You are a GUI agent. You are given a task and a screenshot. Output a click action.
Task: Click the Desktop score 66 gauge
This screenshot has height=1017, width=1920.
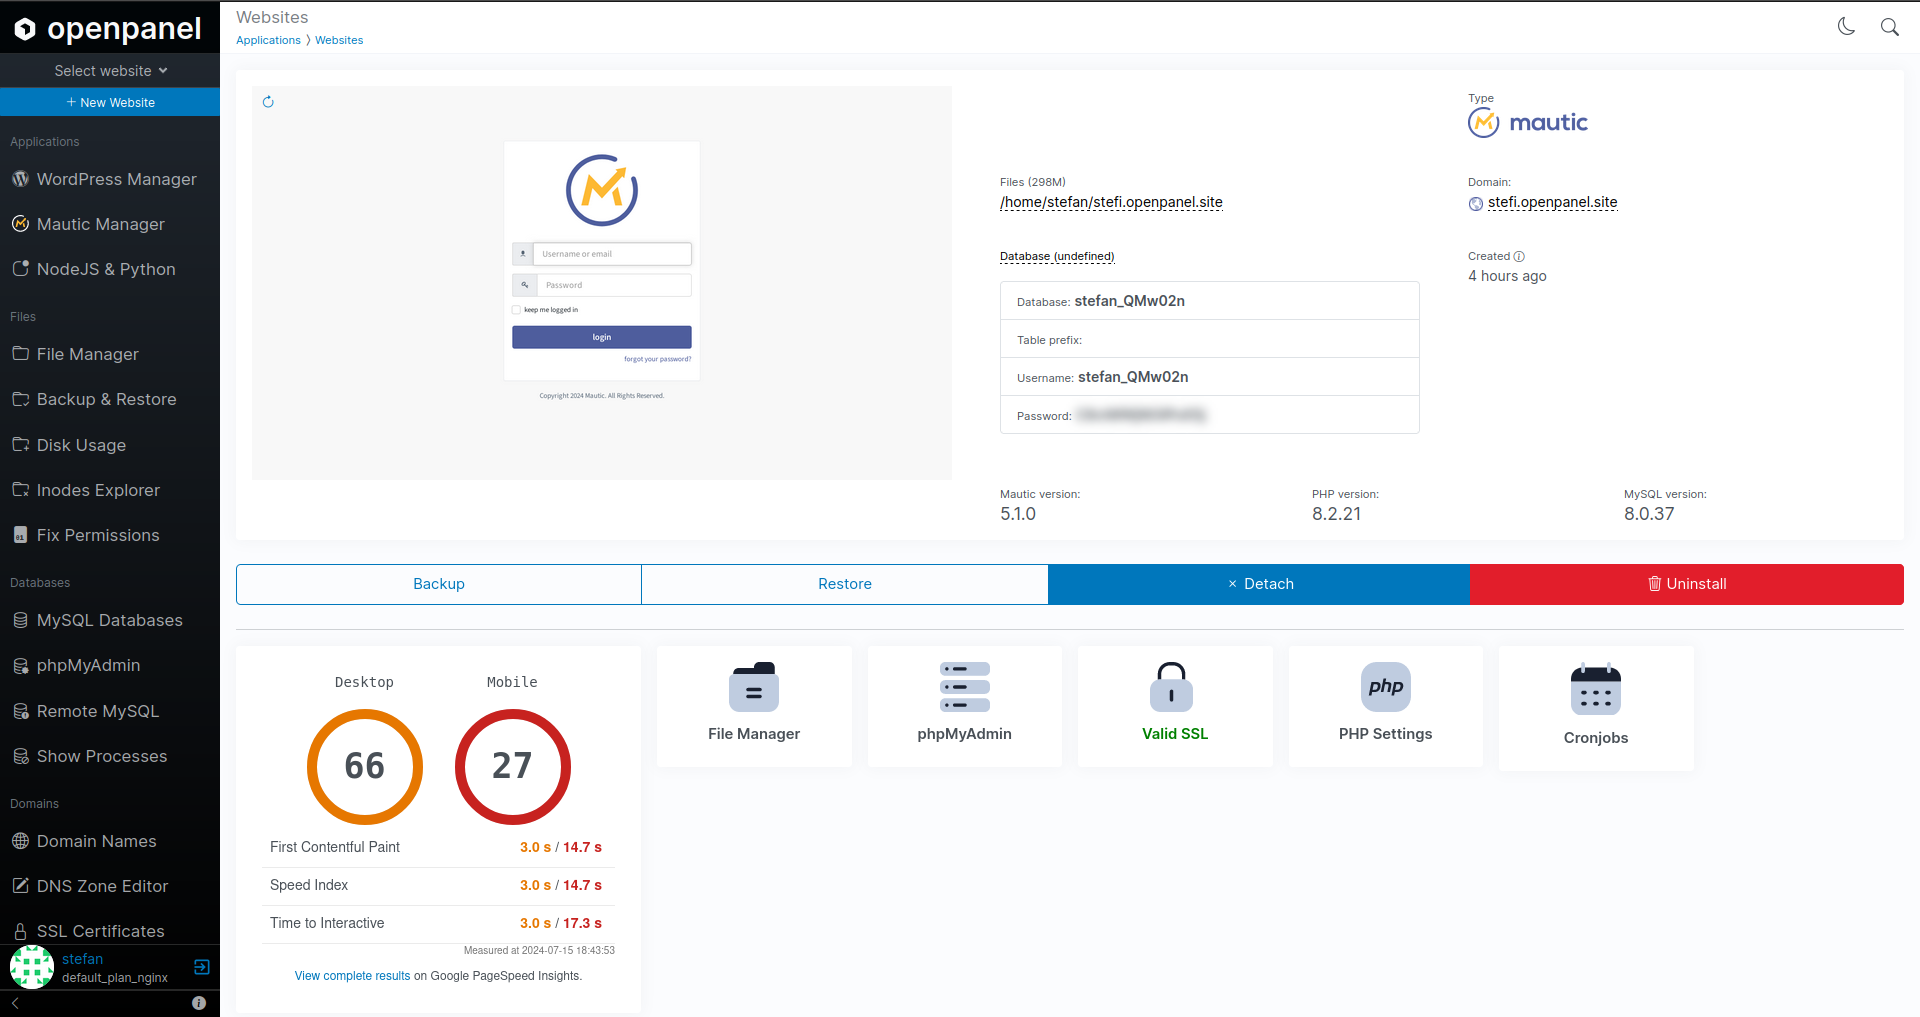coord(365,767)
